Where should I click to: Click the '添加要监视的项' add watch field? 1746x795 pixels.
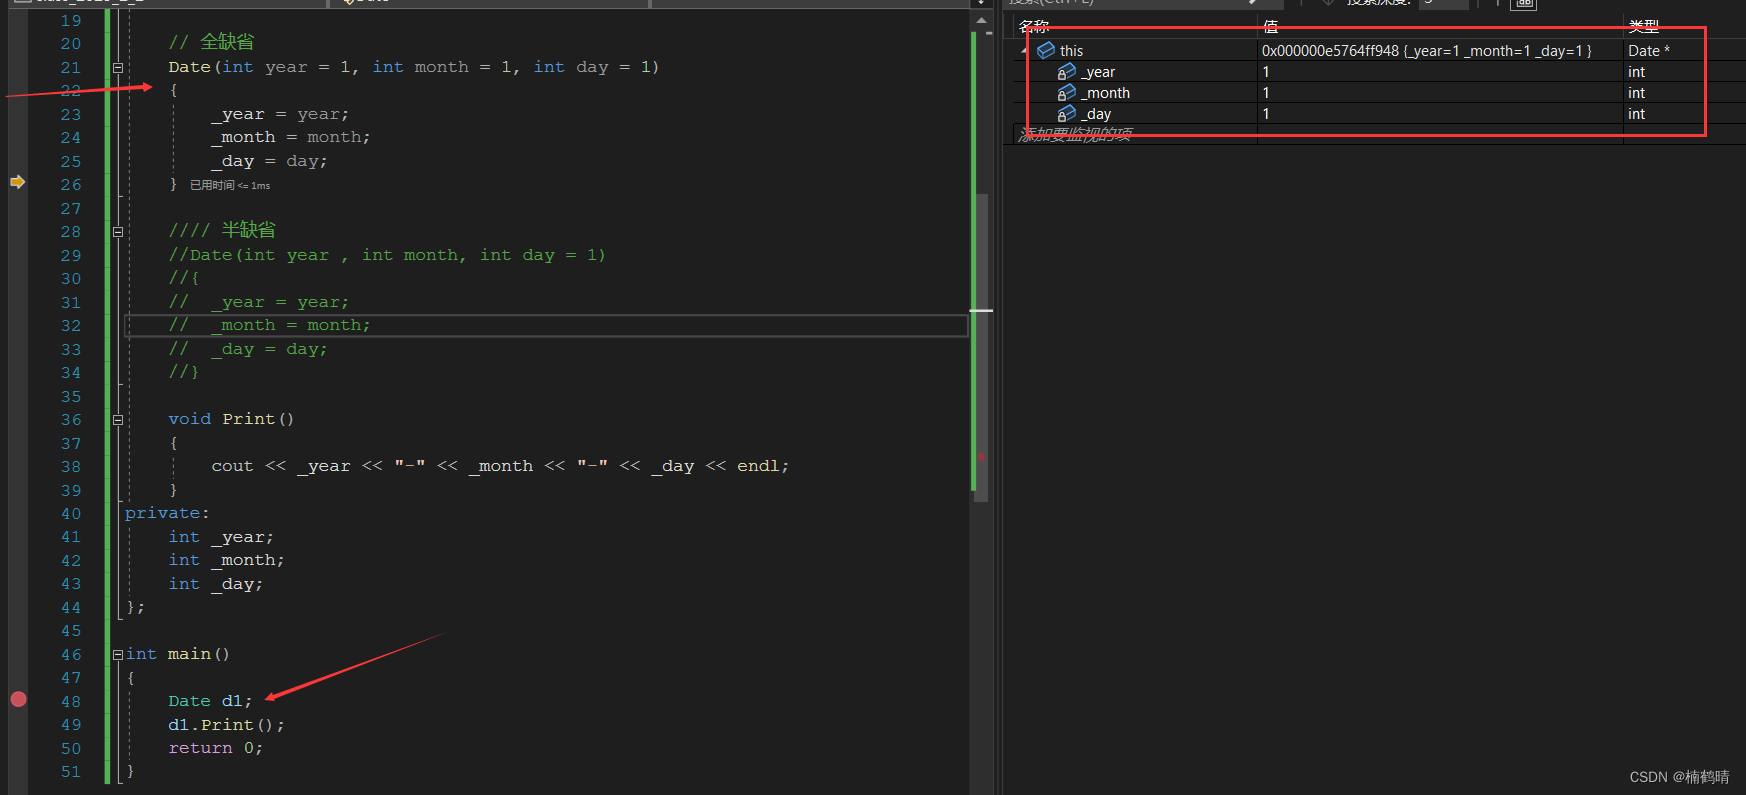coord(1076,135)
